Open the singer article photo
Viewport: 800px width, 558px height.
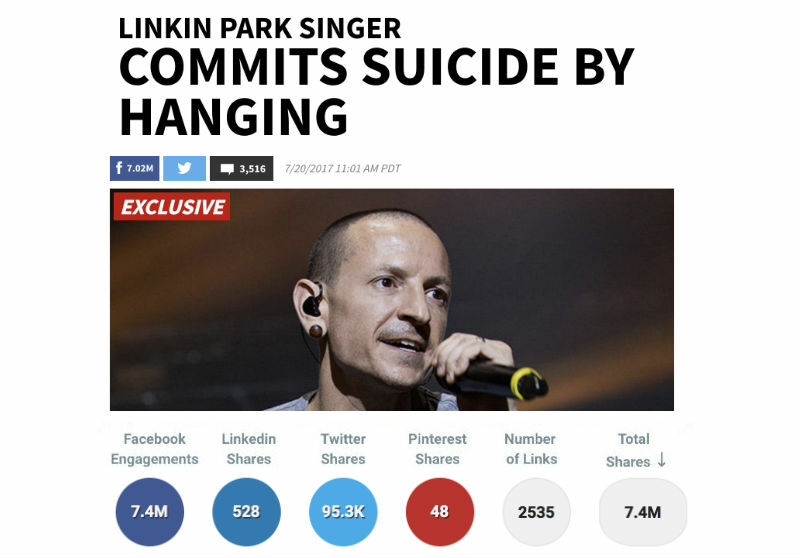(392, 299)
